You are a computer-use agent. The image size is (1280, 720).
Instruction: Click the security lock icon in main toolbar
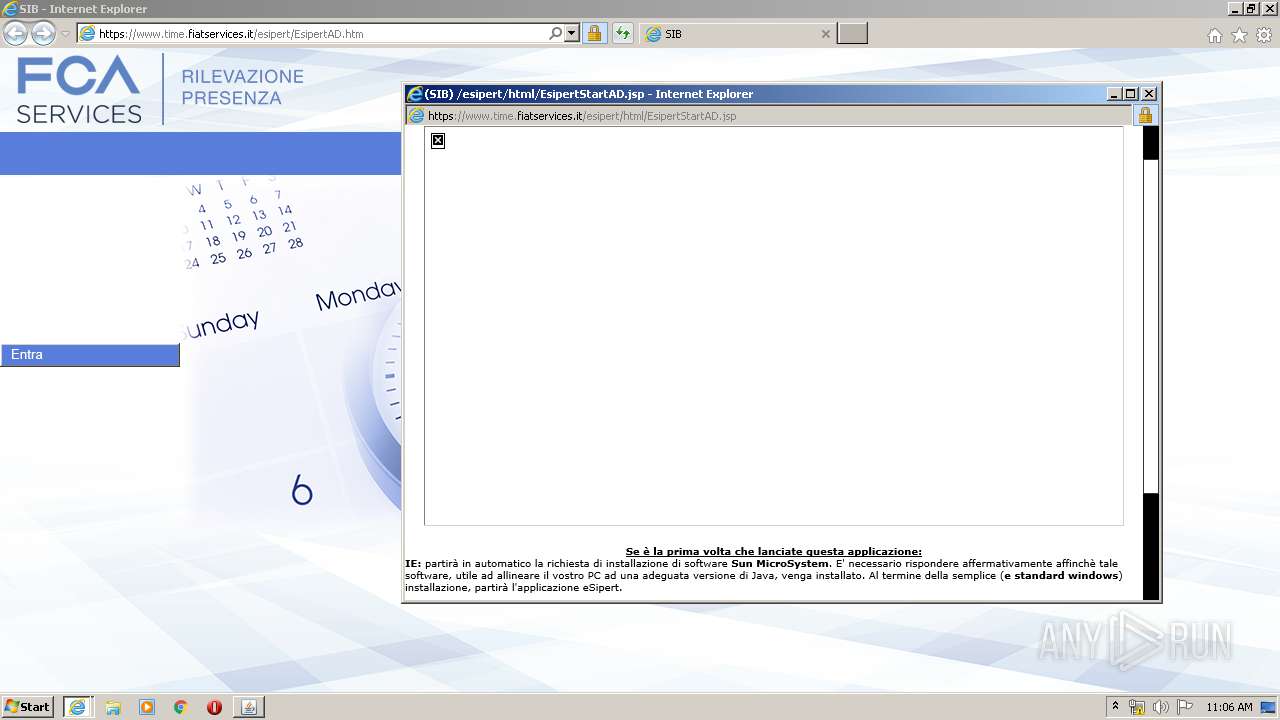click(x=594, y=34)
